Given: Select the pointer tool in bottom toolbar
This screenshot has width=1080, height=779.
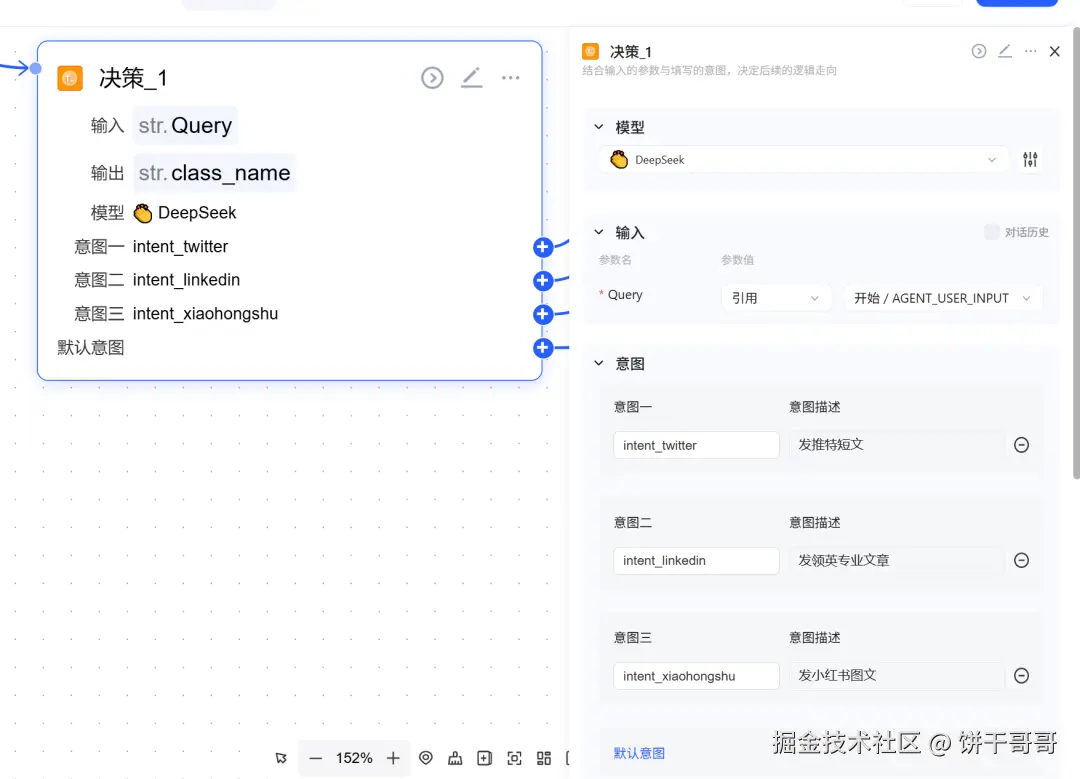Looking at the screenshot, I should [x=281, y=758].
